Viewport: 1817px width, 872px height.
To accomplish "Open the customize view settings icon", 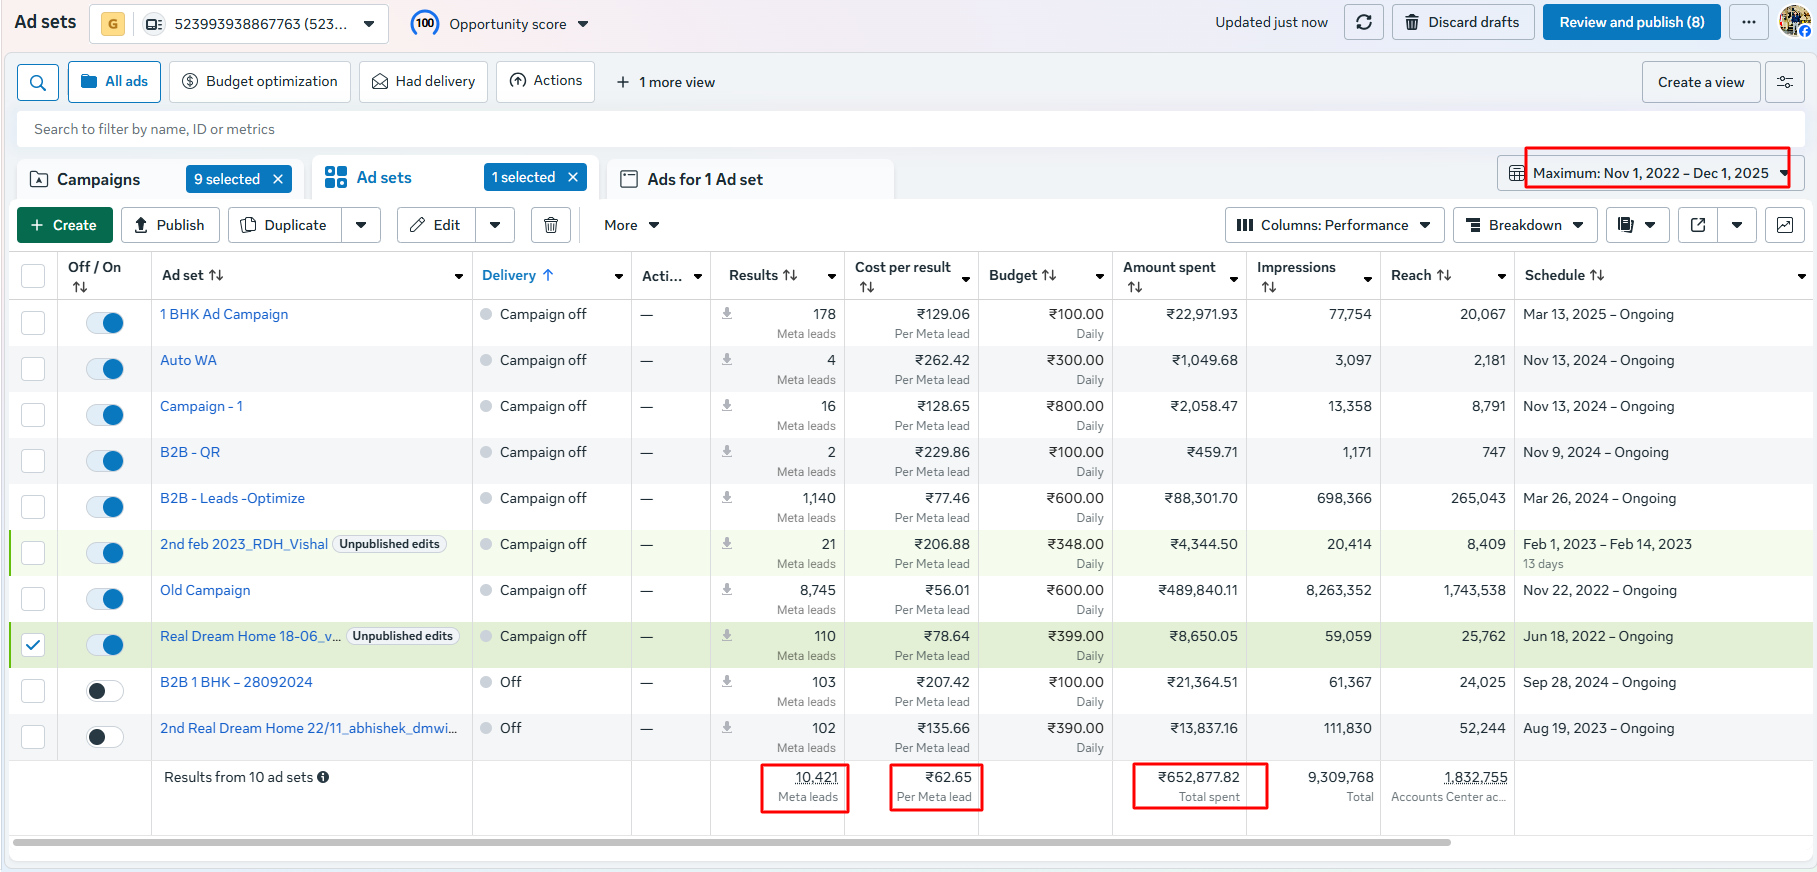I will click(x=1785, y=82).
